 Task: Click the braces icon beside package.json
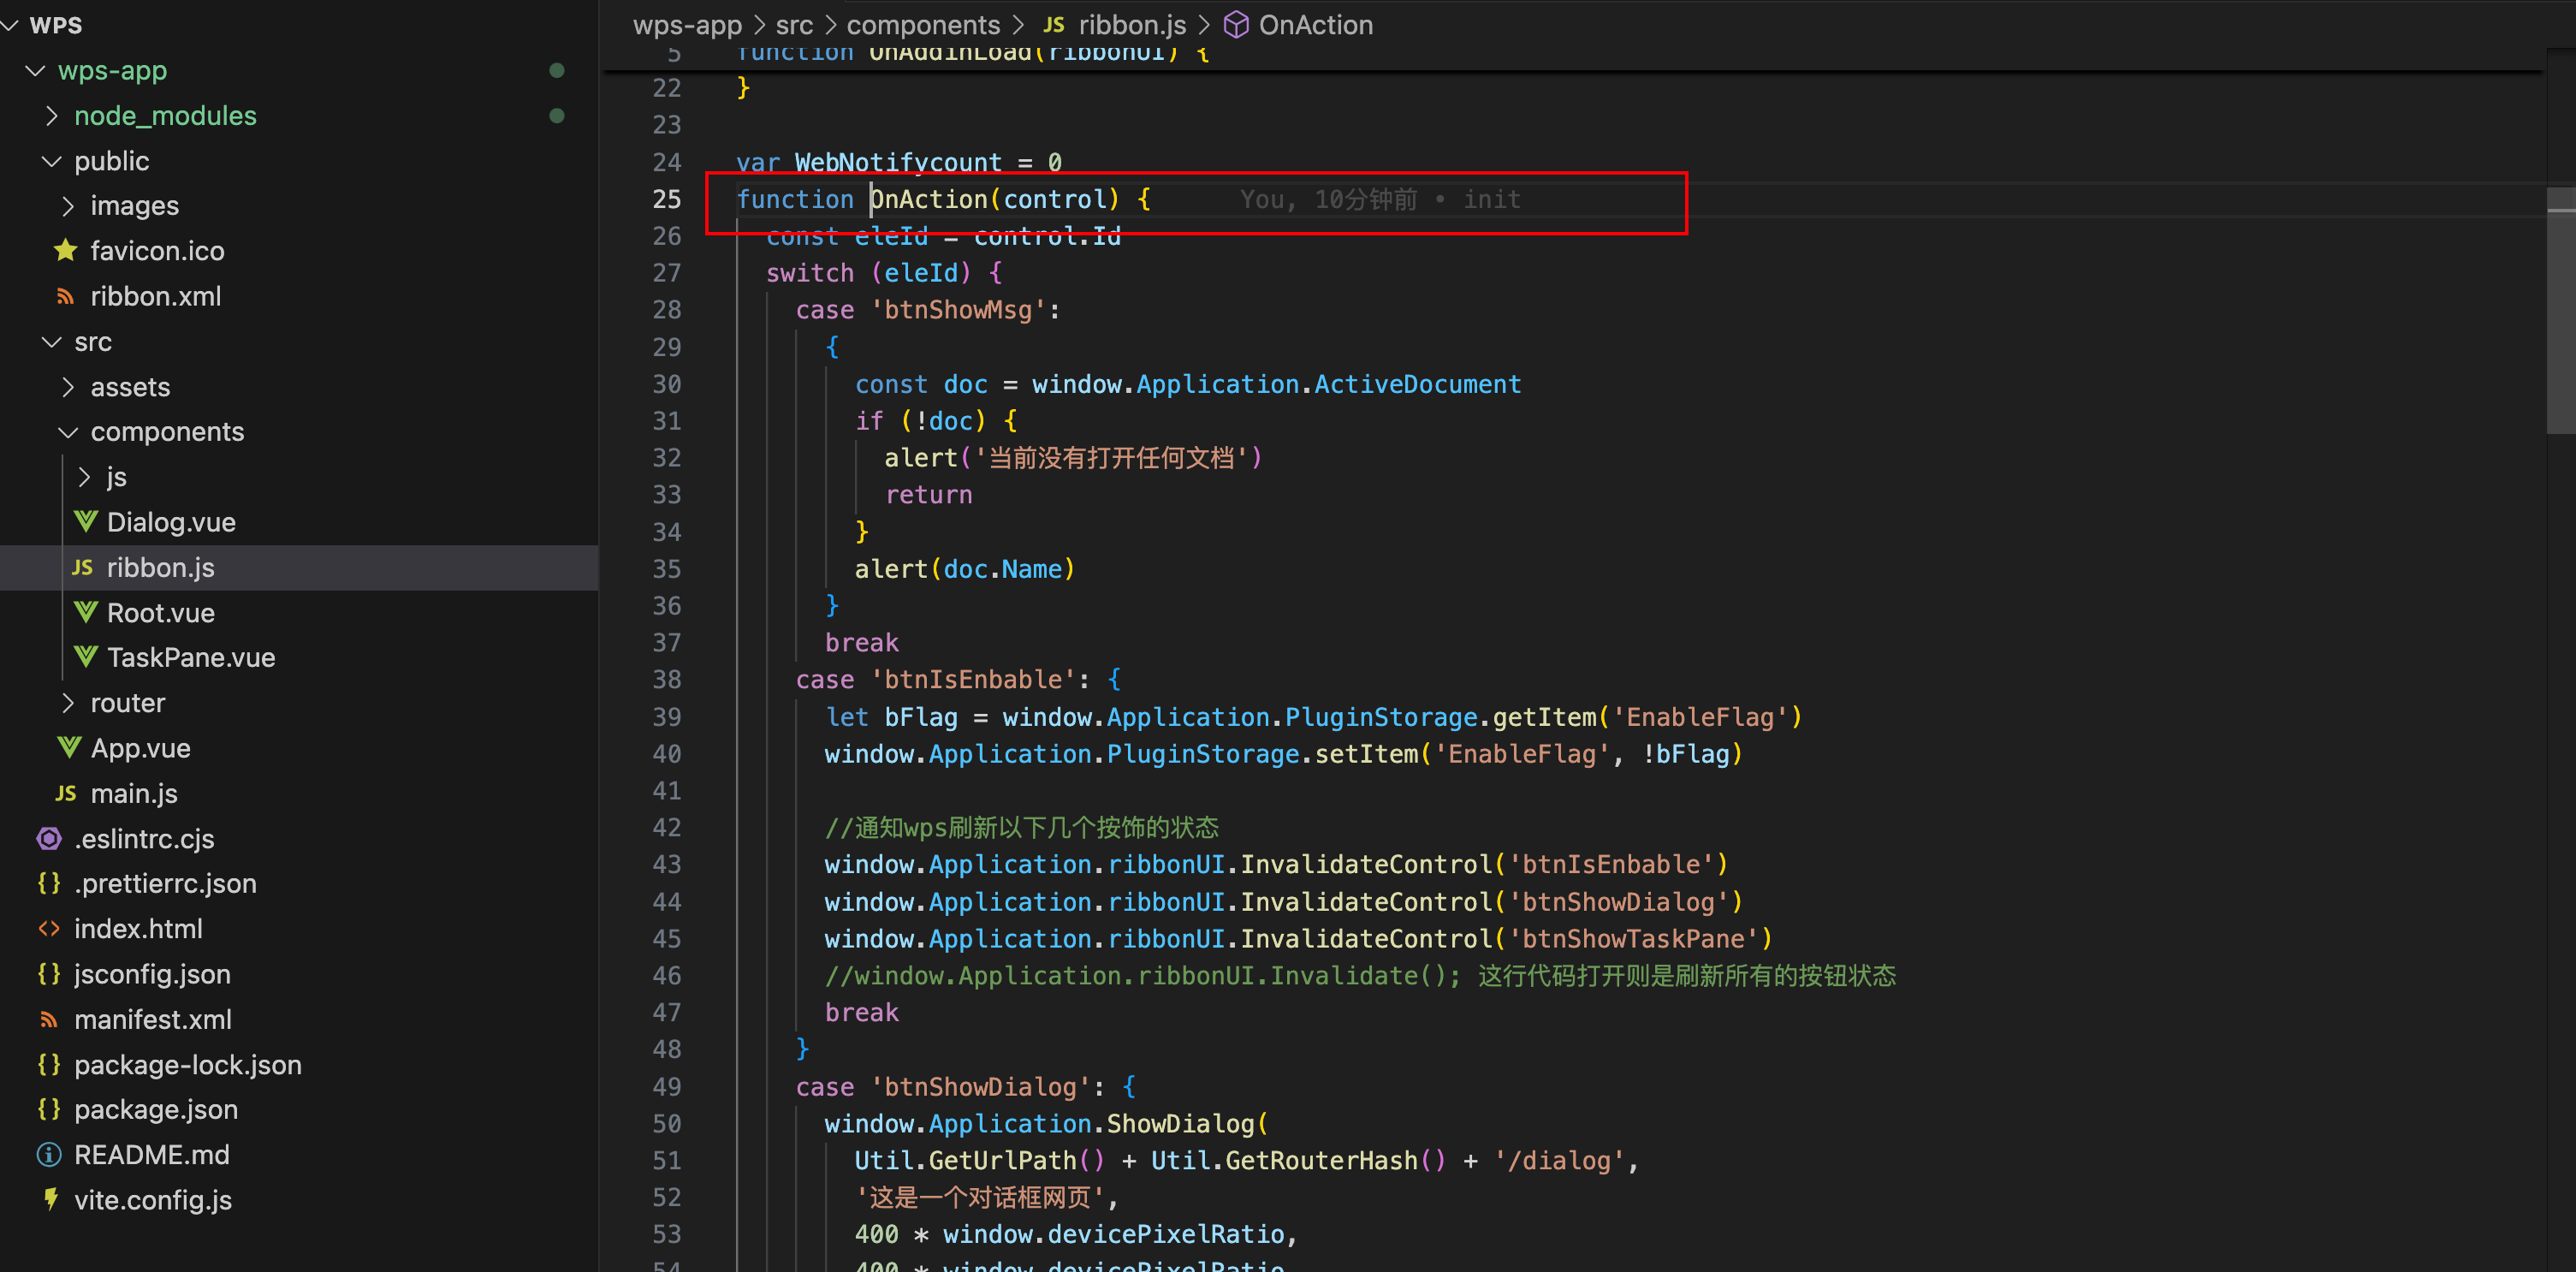49,1109
